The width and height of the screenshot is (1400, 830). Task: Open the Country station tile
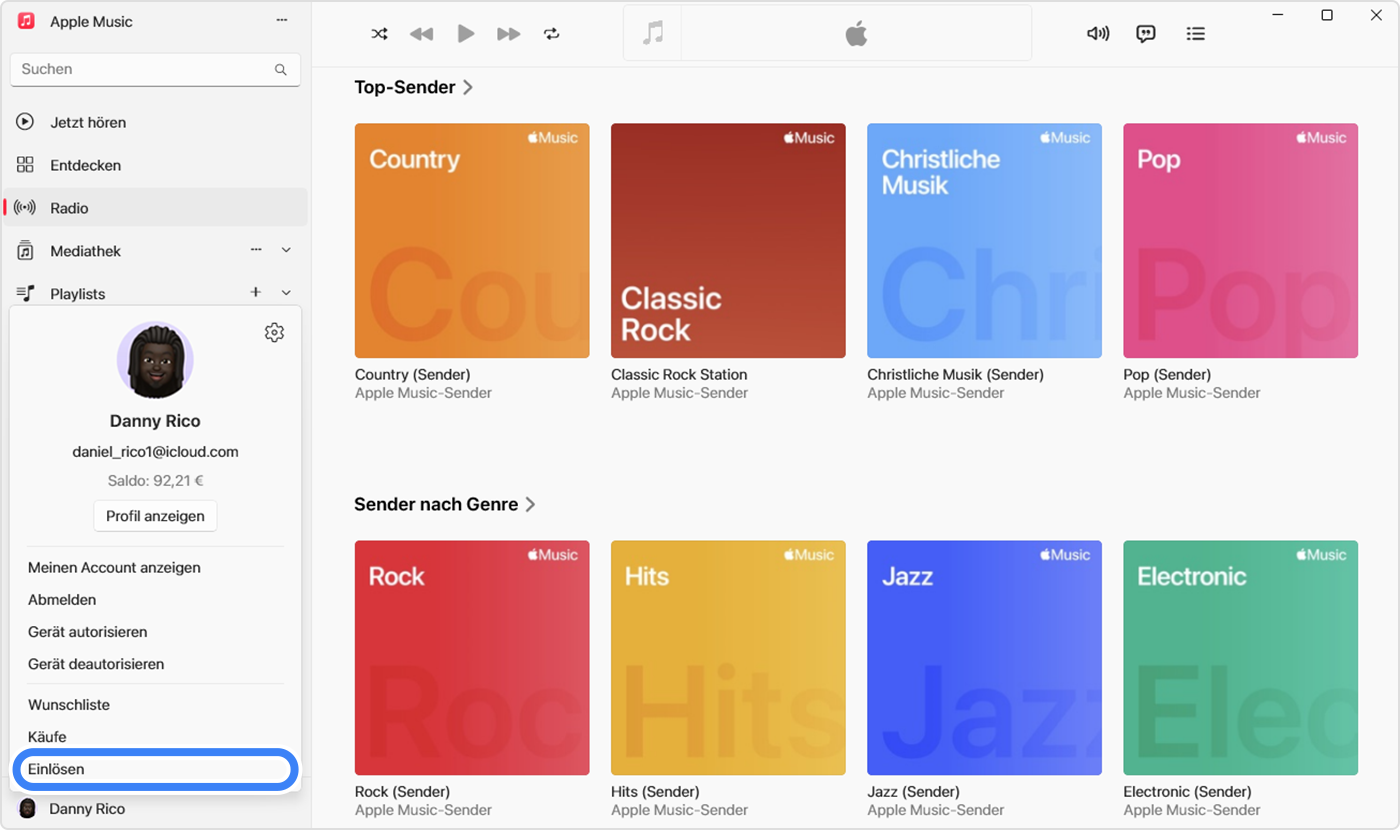472,240
